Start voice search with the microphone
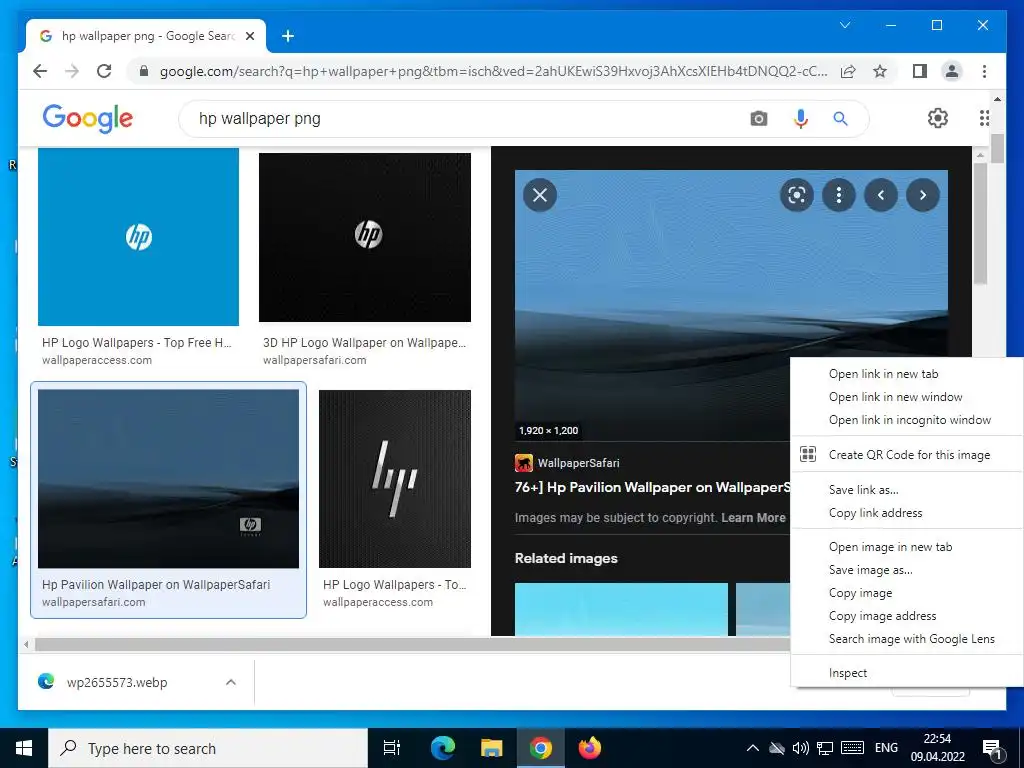The width and height of the screenshot is (1024, 768). point(801,119)
